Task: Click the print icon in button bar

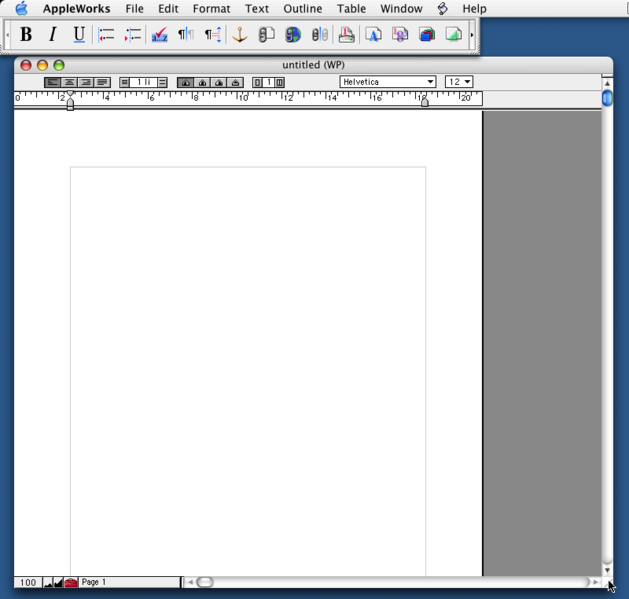Action: (x=347, y=35)
